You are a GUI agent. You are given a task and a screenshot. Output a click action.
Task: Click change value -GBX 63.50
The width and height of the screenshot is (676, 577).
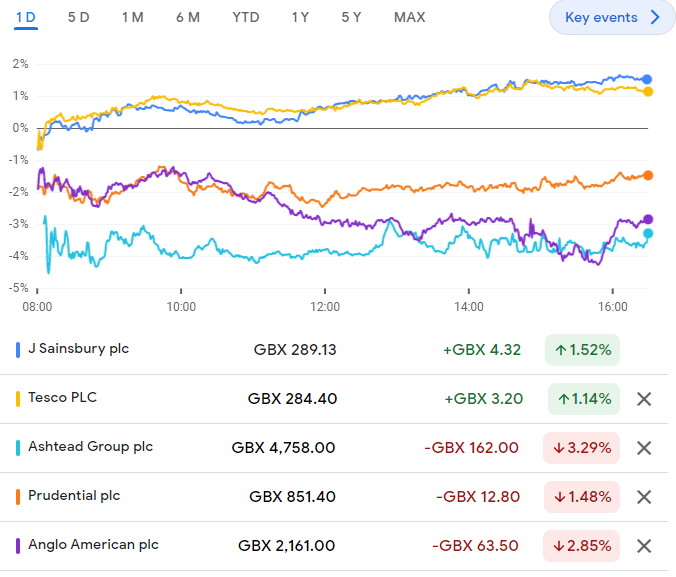tap(475, 546)
